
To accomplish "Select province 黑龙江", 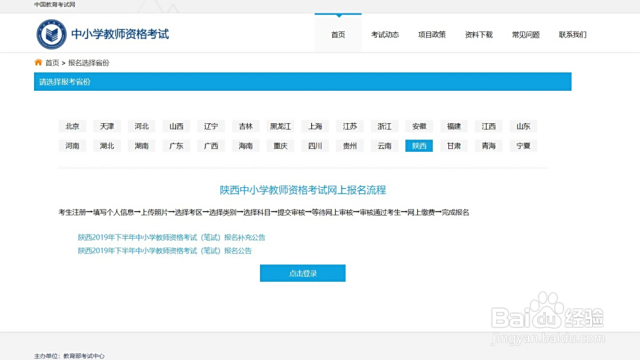I will 280,126.
